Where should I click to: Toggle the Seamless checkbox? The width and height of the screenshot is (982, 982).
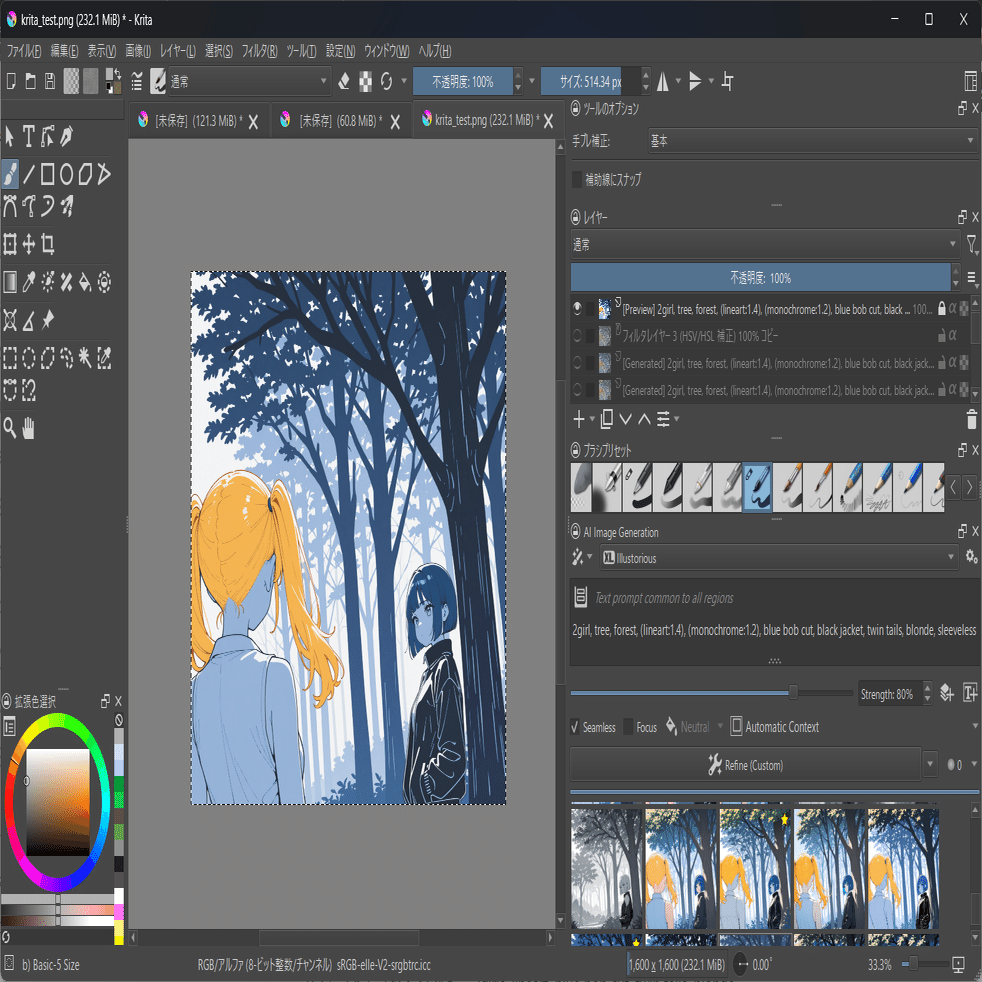pyautogui.click(x=575, y=727)
